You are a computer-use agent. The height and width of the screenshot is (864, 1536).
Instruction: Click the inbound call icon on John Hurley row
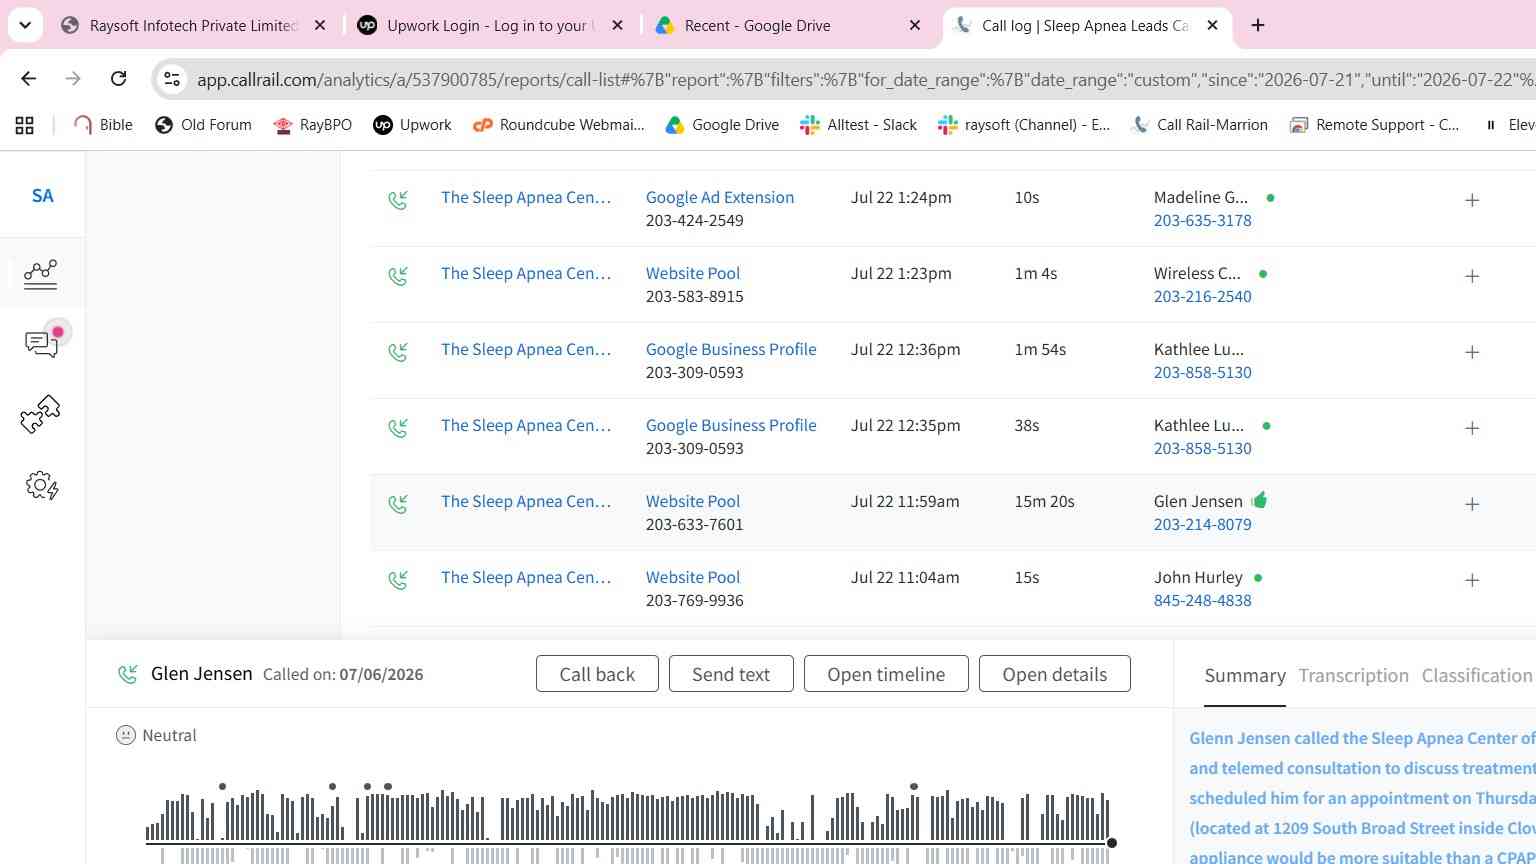(398, 580)
